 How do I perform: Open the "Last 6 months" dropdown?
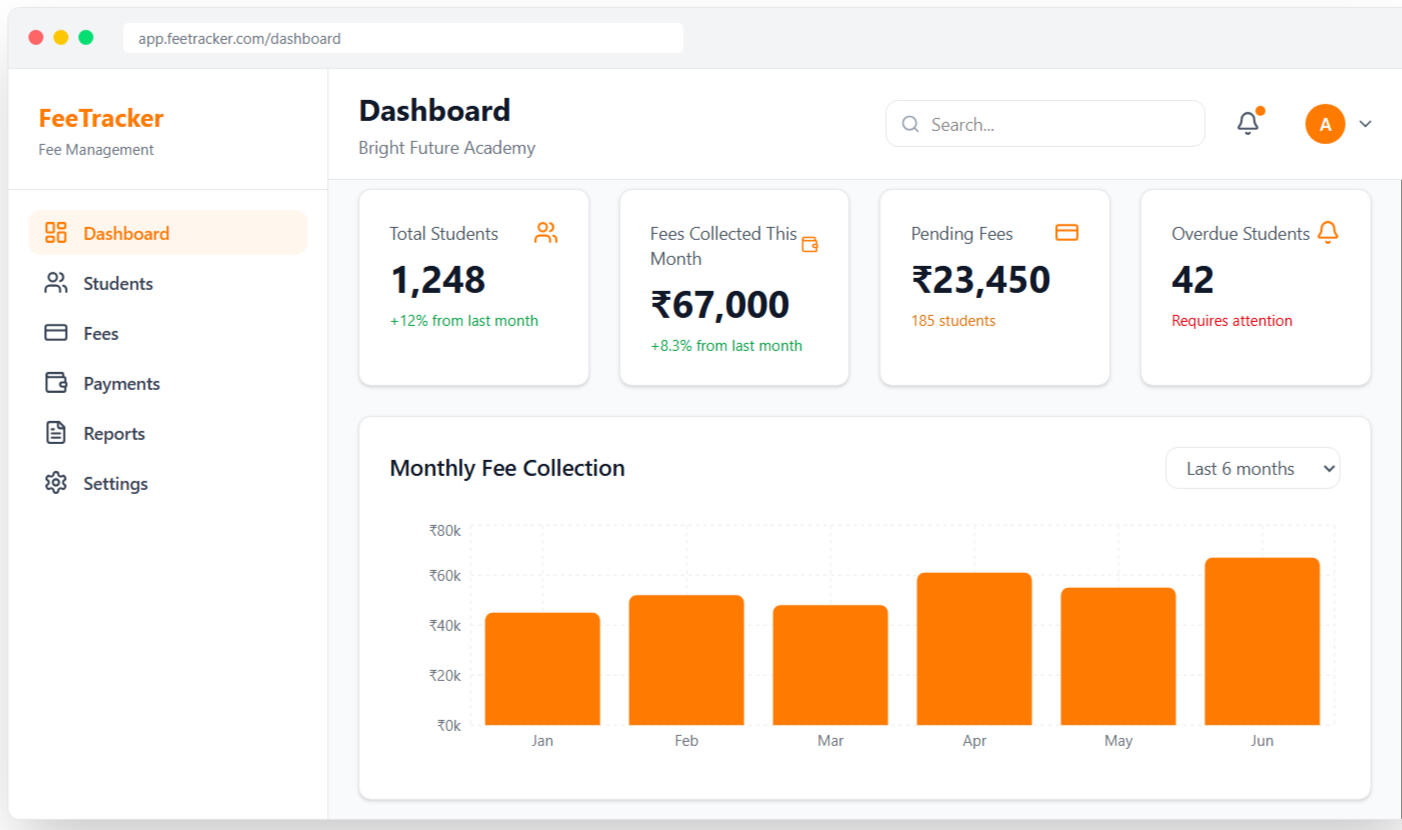(1252, 468)
